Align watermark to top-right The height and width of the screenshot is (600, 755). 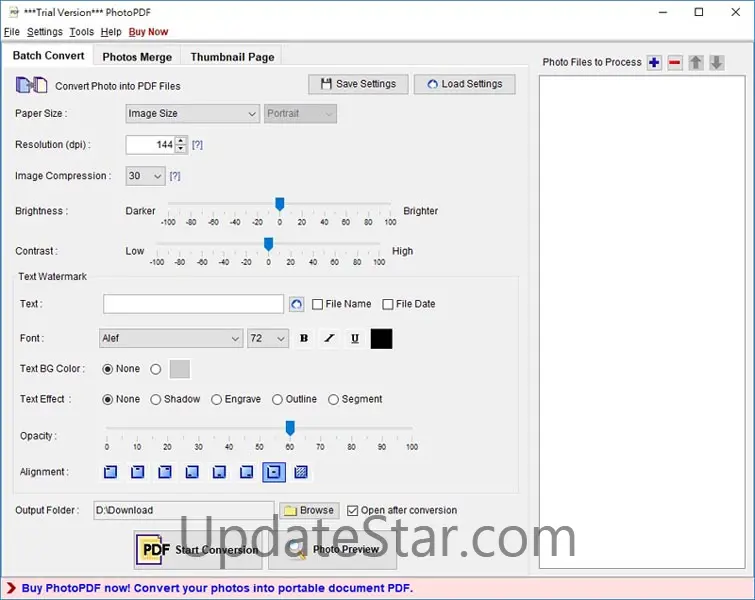pos(165,472)
